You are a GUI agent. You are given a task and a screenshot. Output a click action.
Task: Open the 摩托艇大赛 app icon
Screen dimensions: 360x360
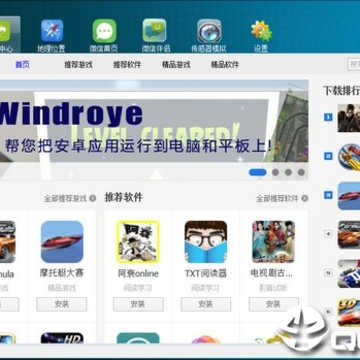coord(62,242)
